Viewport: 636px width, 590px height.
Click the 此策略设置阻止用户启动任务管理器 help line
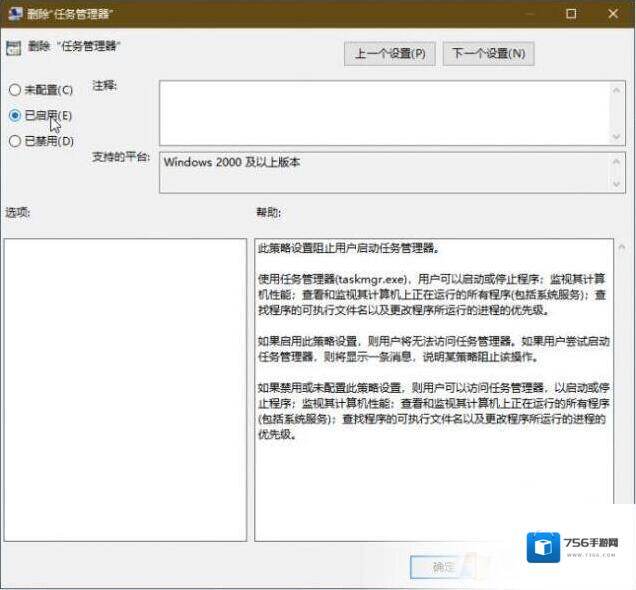pyautogui.click(x=348, y=248)
